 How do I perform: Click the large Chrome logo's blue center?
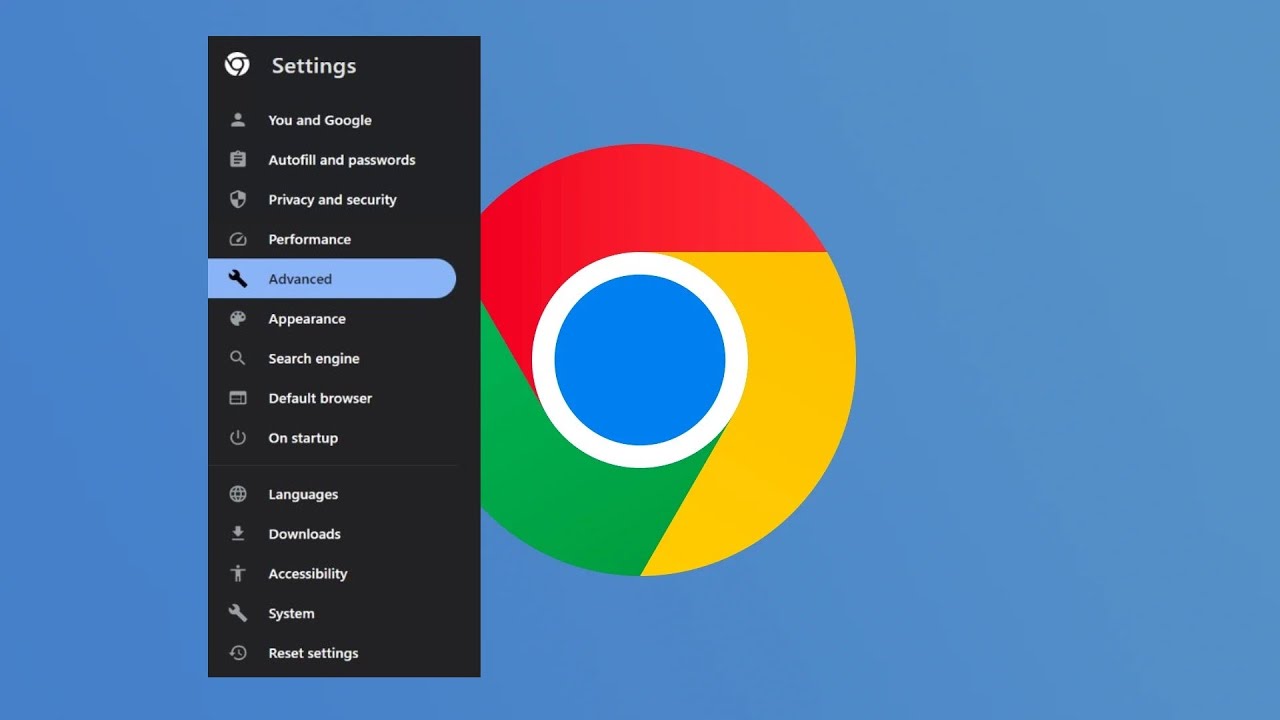pyautogui.click(x=640, y=360)
